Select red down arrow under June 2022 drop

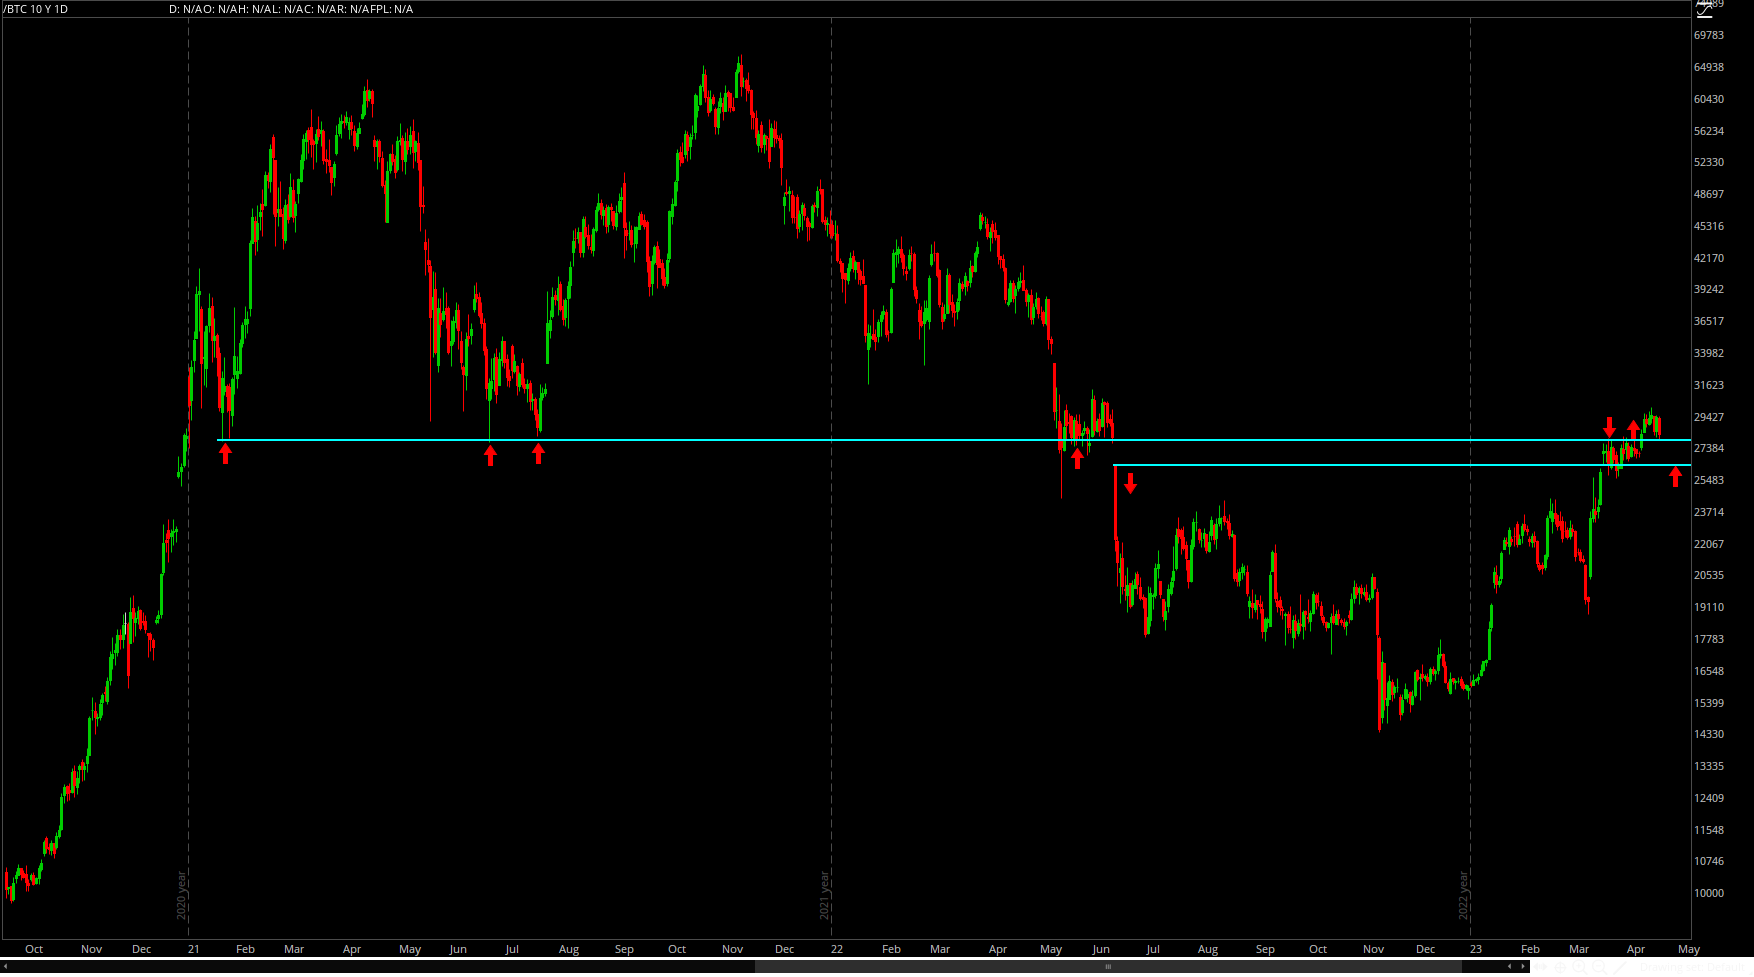[1130, 484]
